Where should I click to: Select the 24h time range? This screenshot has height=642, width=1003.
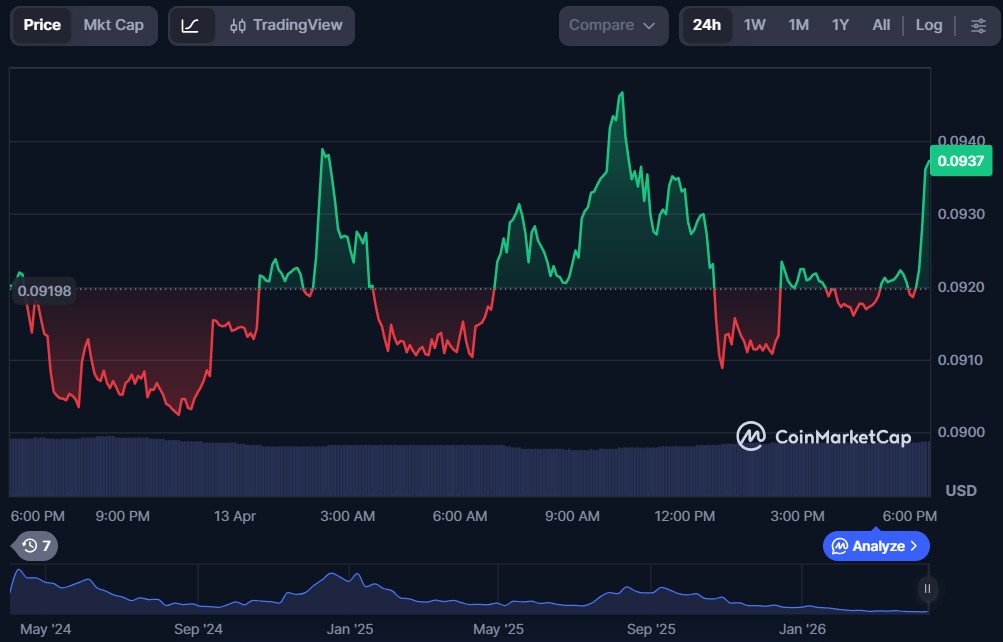706,25
